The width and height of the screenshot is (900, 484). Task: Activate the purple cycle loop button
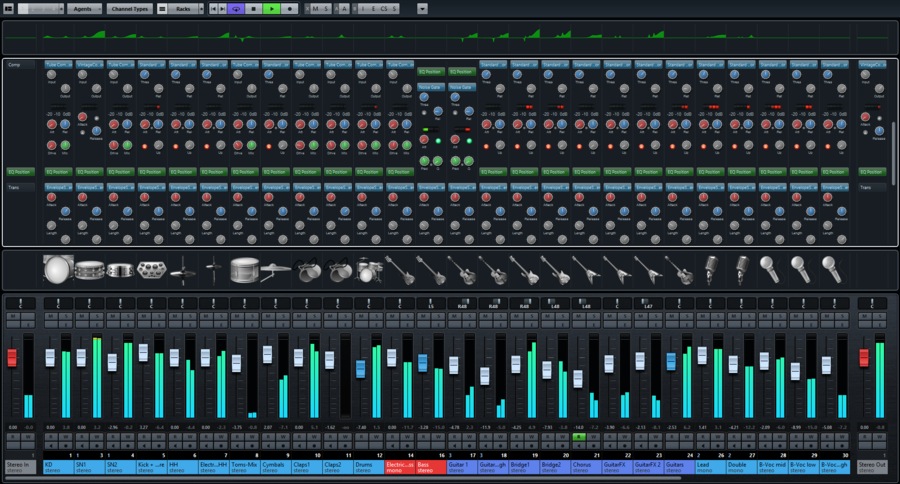[x=235, y=8]
